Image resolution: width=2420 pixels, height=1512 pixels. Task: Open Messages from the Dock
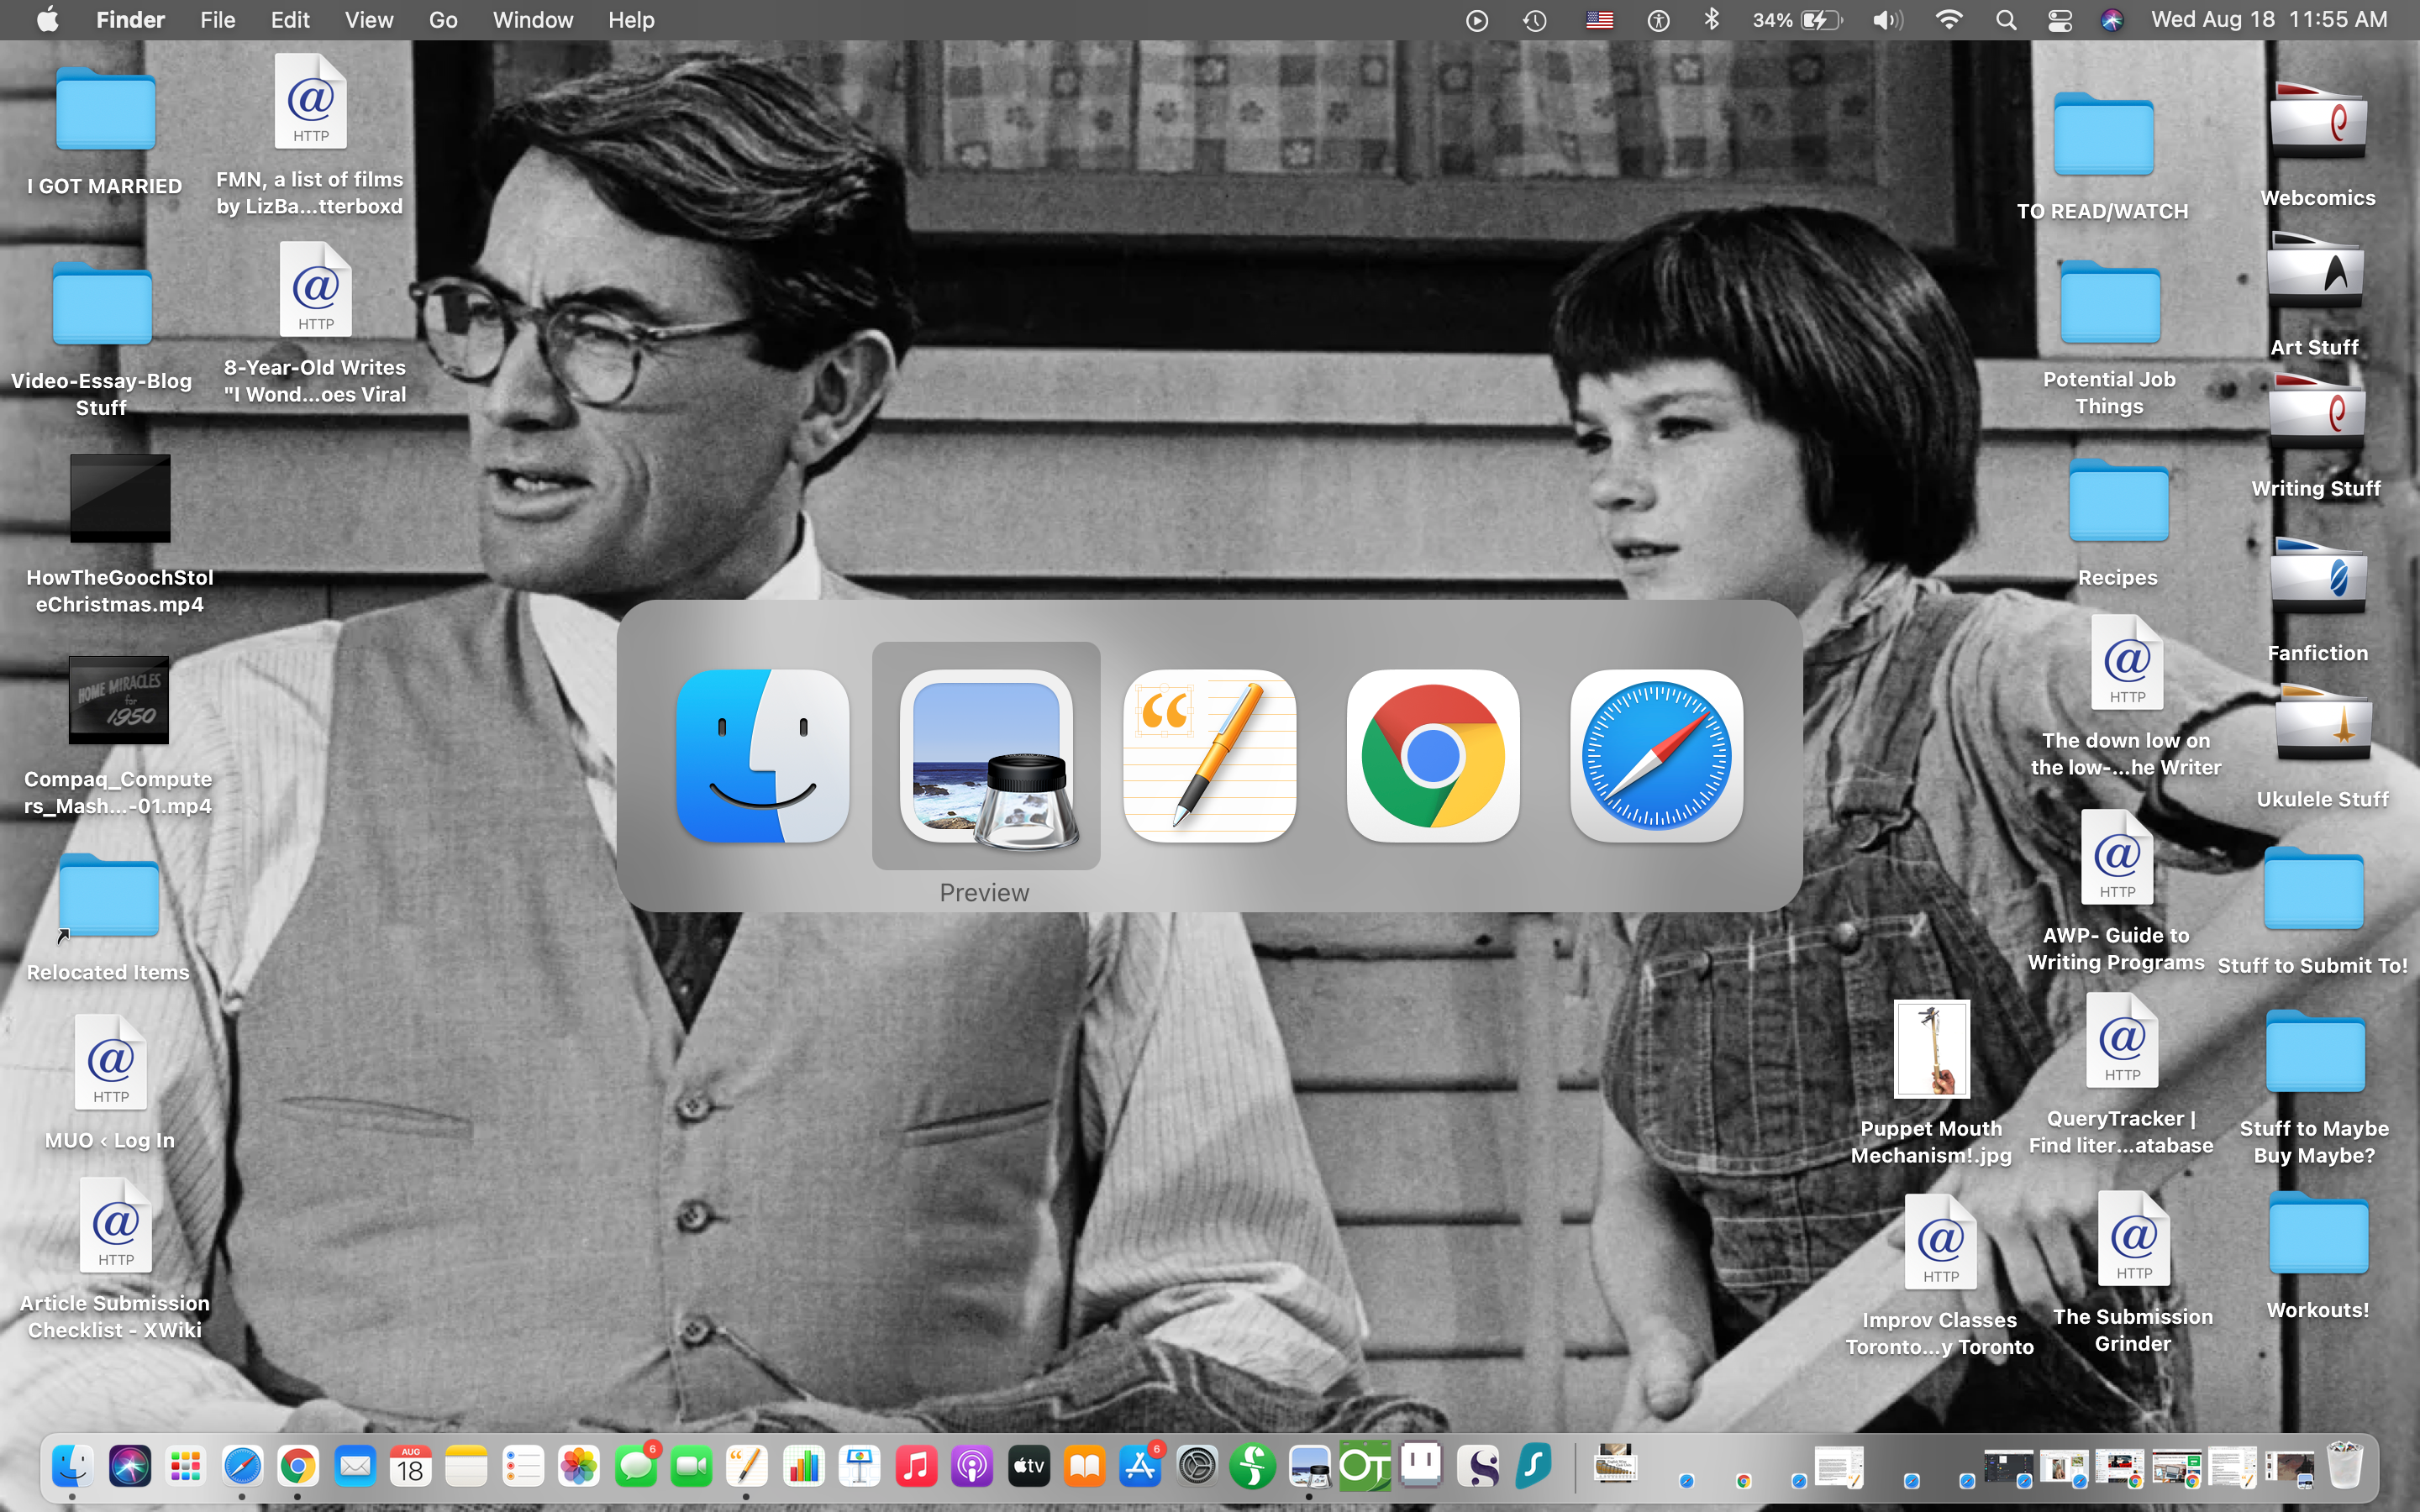637,1466
